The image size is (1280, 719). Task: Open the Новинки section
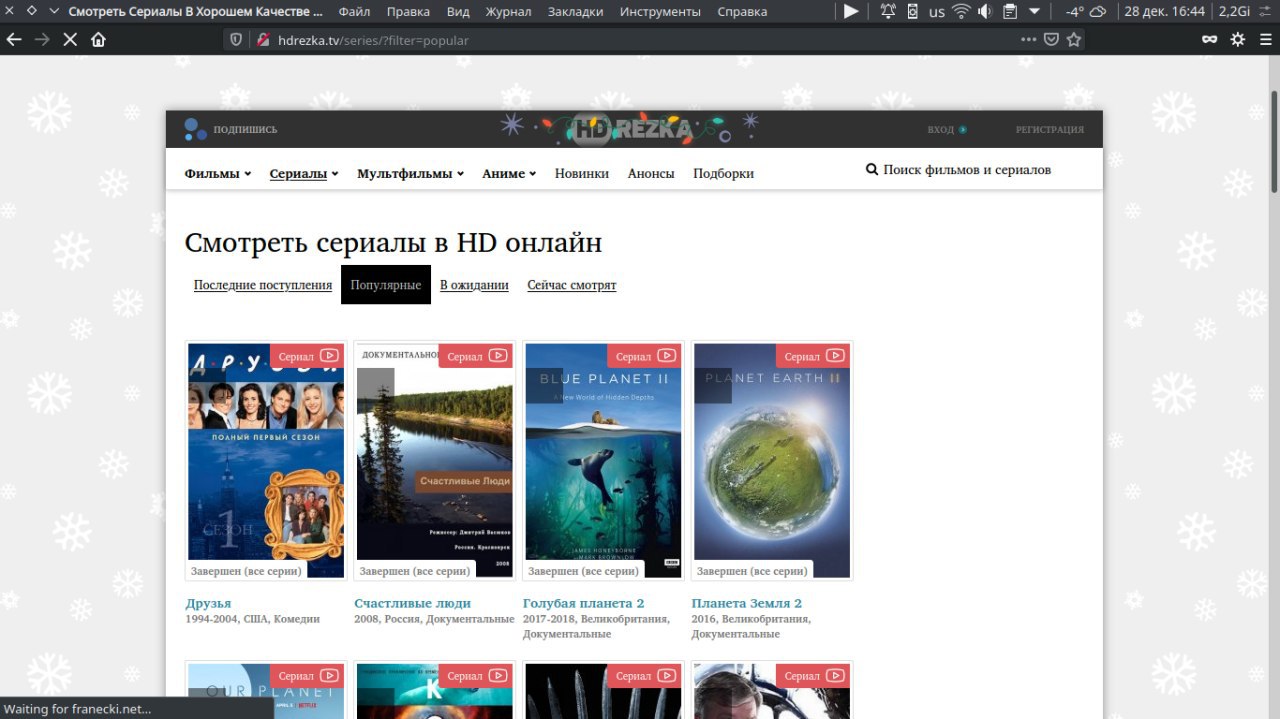coord(582,173)
